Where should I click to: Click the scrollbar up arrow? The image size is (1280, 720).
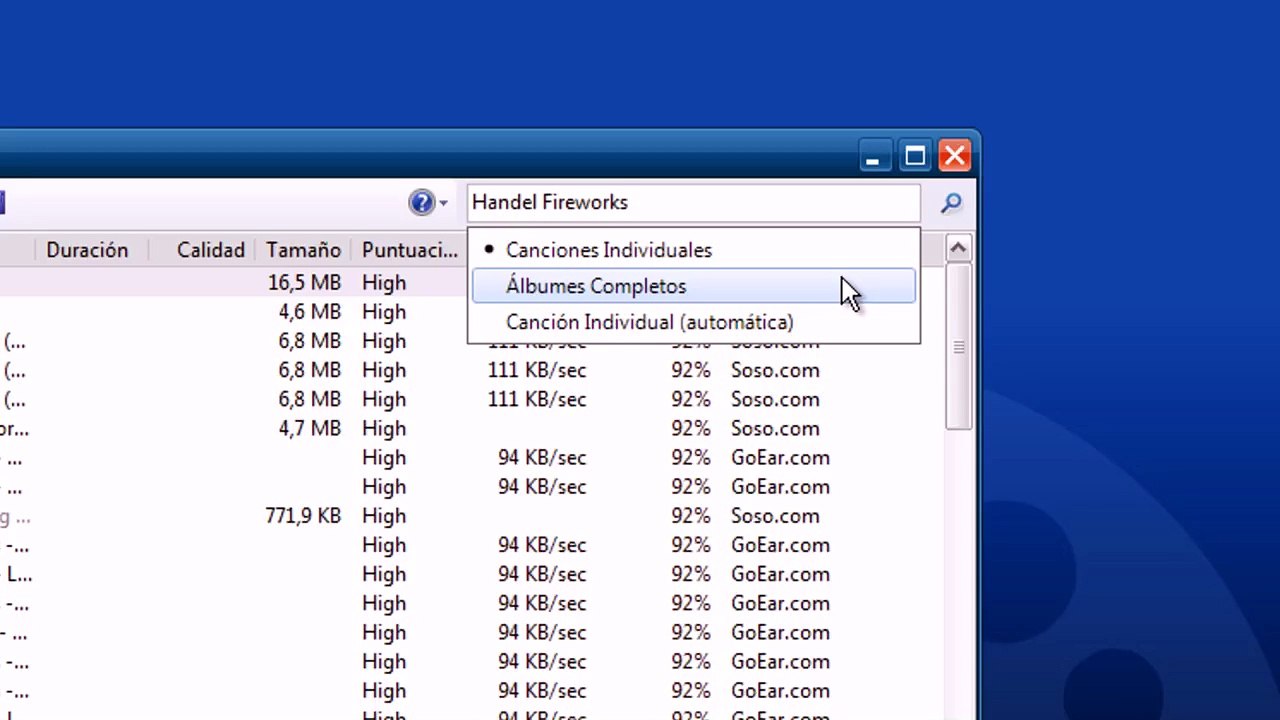click(x=958, y=248)
